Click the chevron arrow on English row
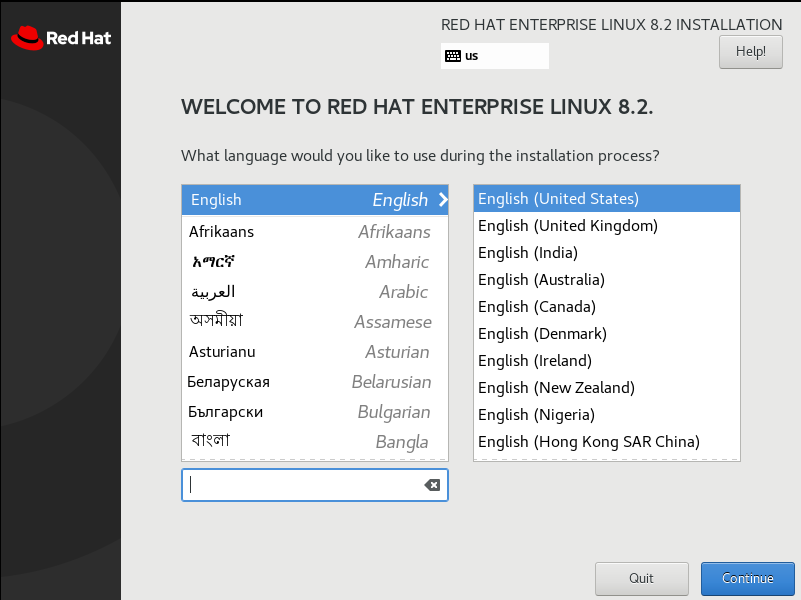 click(x=443, y=200)
